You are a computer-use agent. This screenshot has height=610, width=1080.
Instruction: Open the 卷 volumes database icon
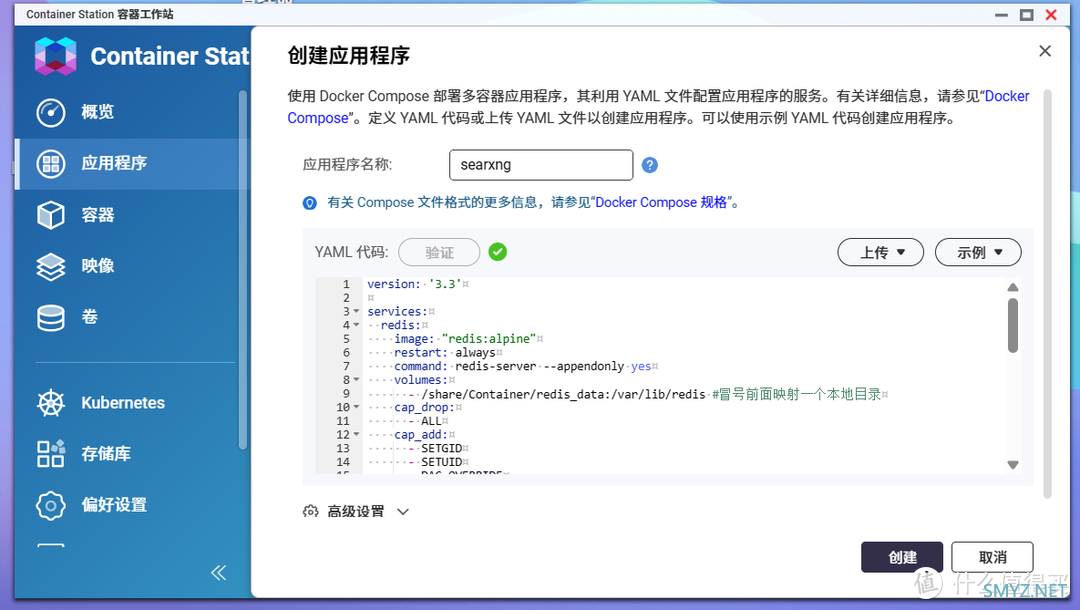51,317
